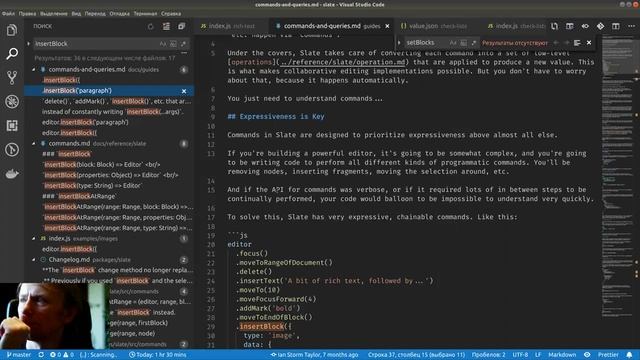The height and width of the screenshot is (360, 640).
Task: Toggle match whole word in the search panel
Action: [173, 44]
